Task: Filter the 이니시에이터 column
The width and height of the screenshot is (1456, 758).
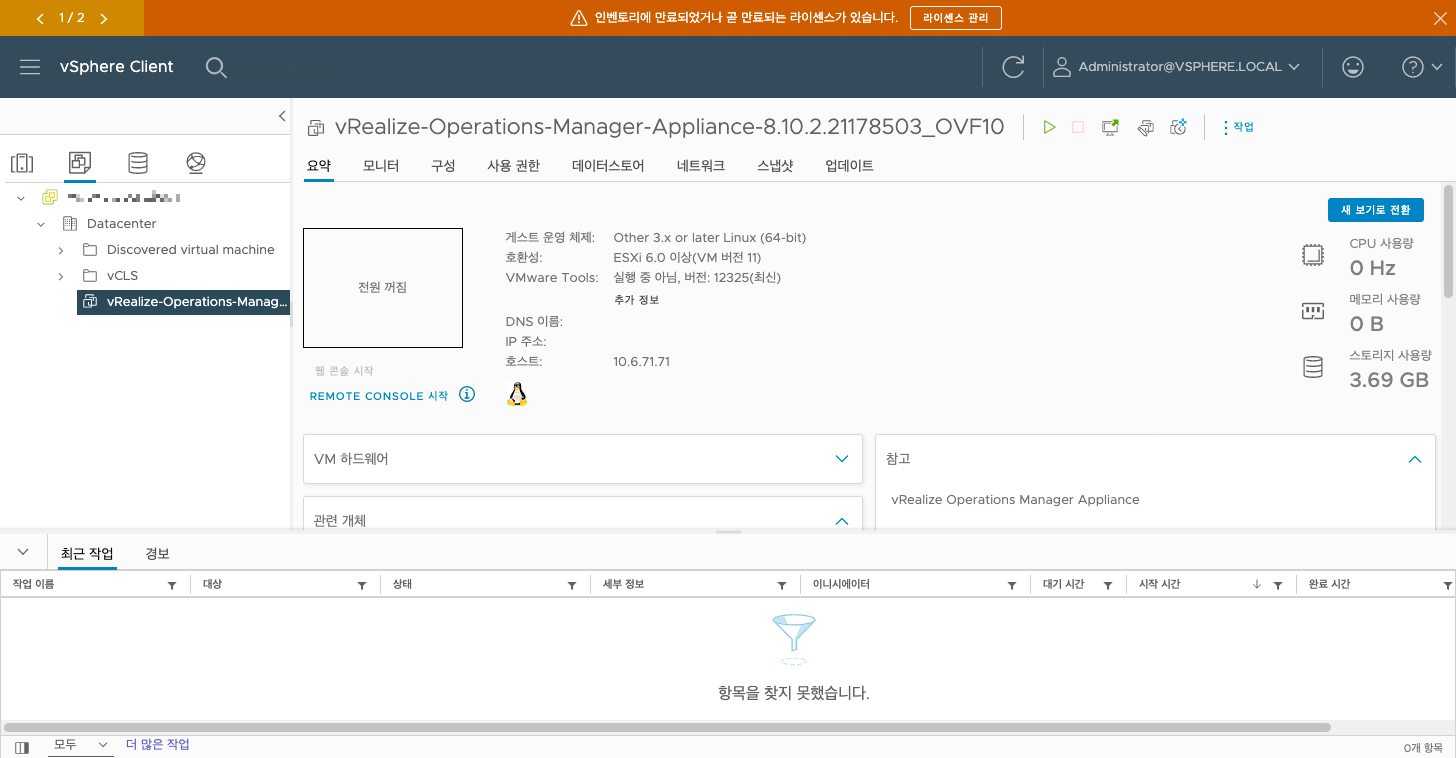Action: pos(1012,586)
